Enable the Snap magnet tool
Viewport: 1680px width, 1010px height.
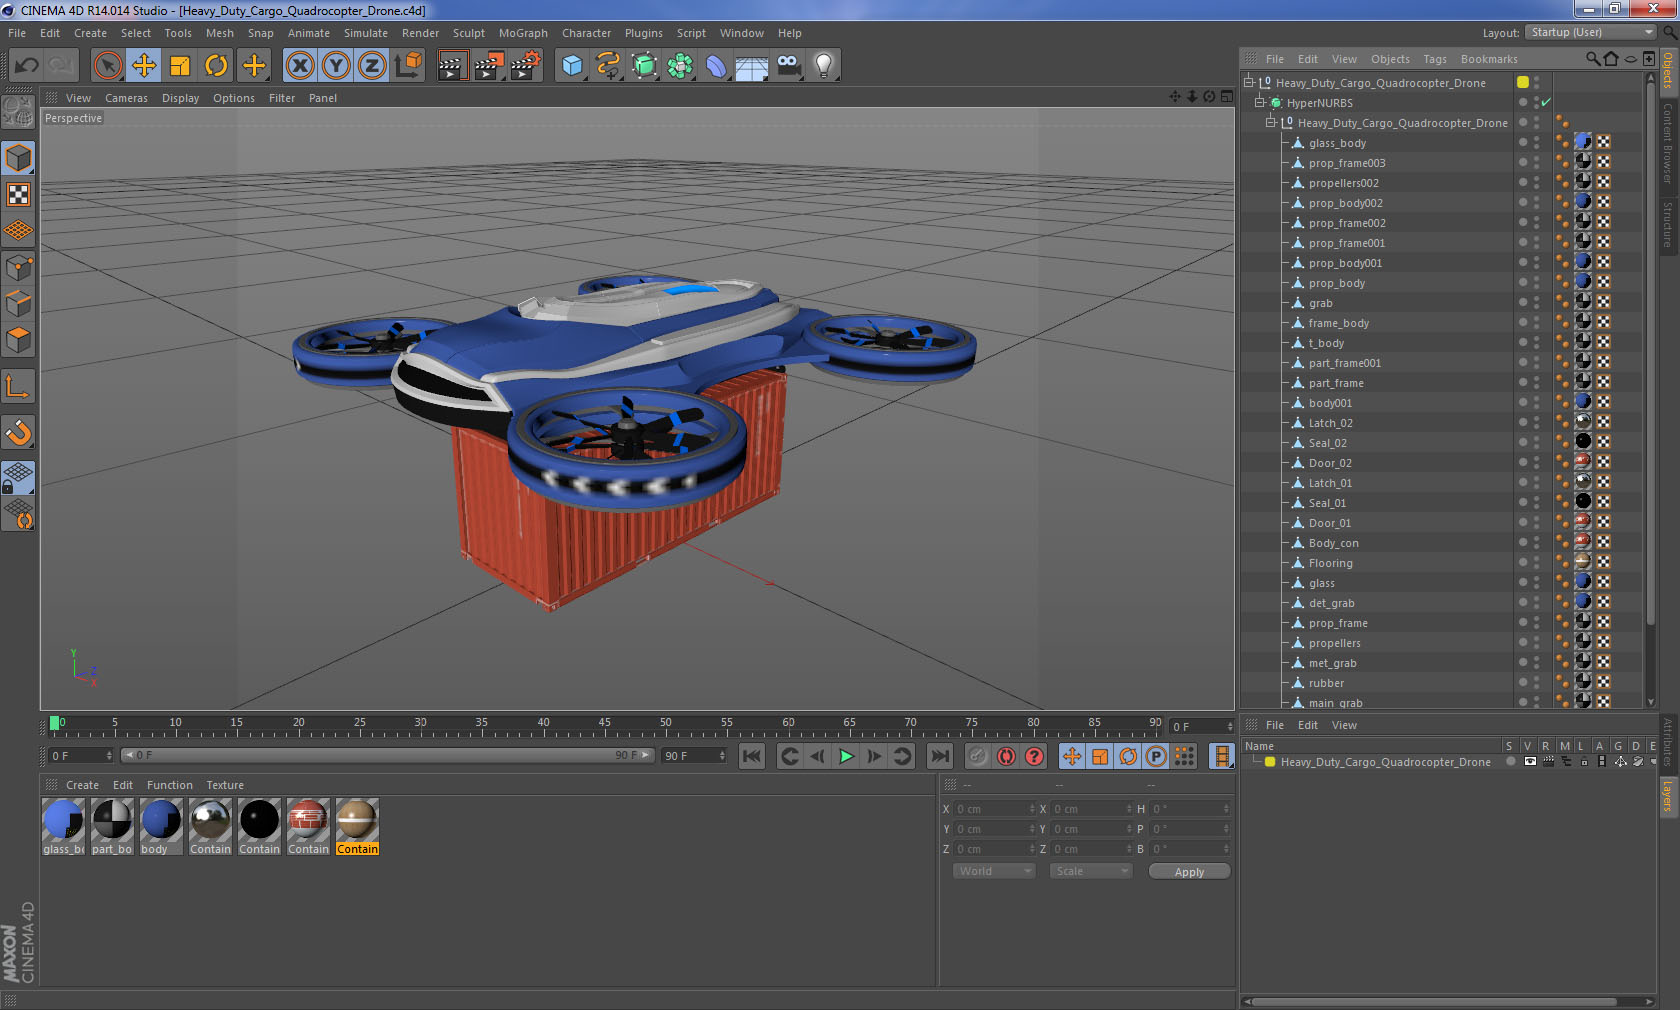point(19,432)
